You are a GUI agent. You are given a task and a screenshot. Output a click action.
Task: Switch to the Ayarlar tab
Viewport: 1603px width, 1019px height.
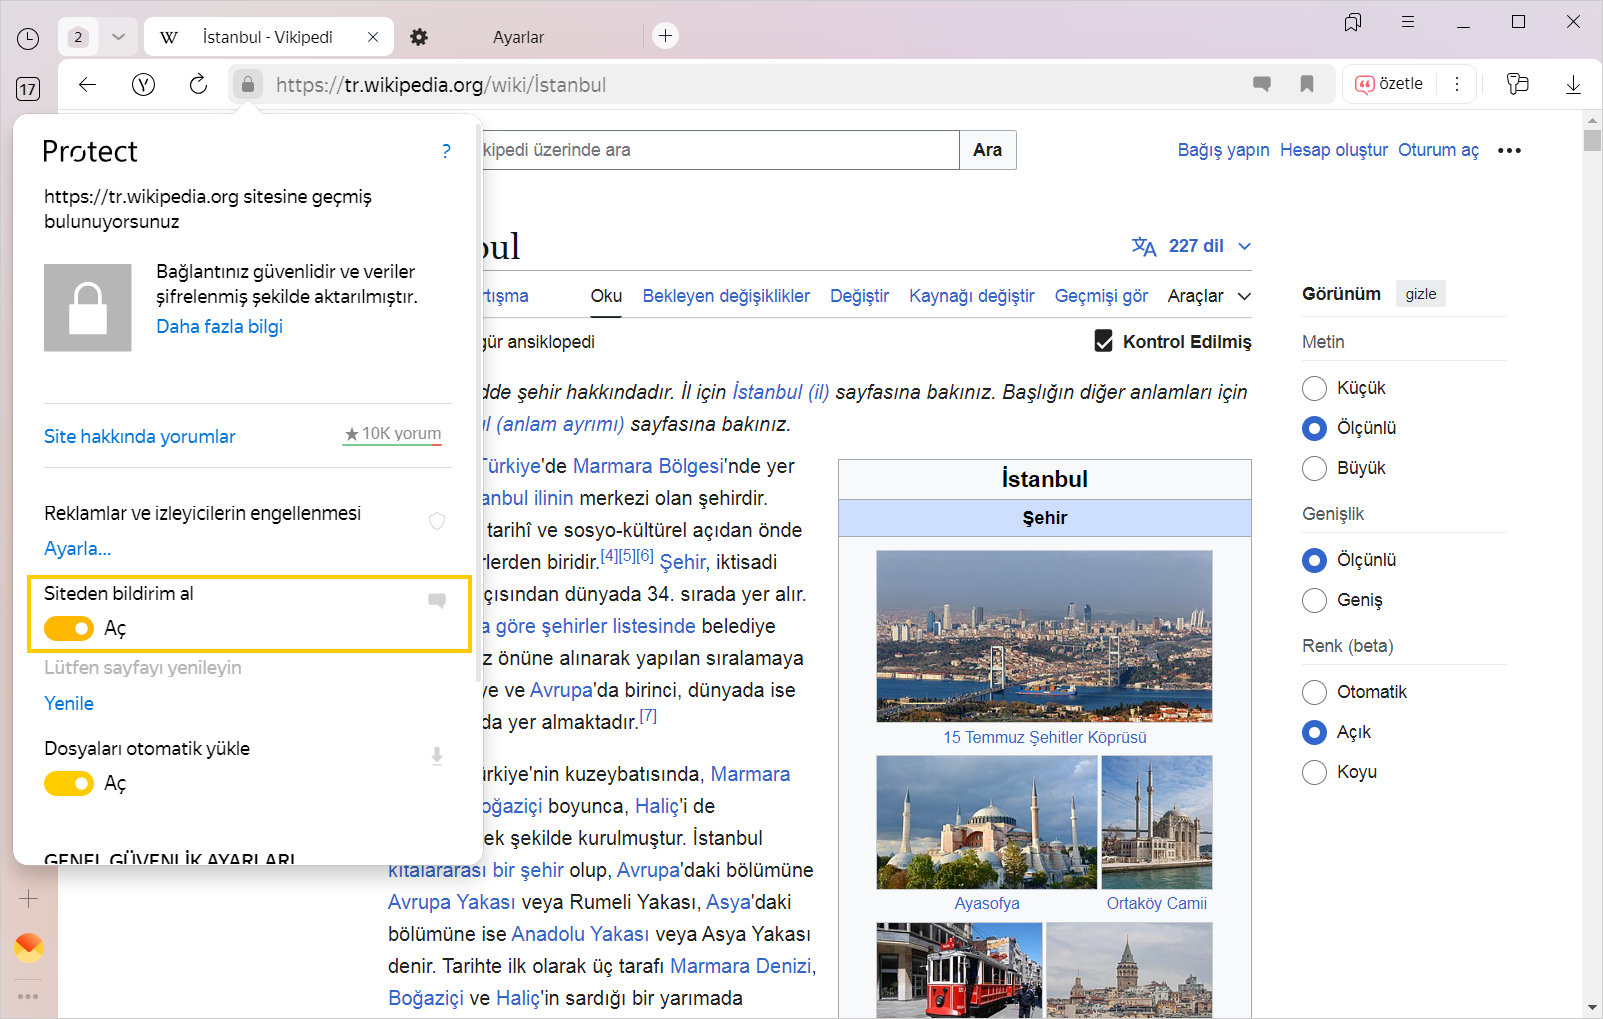pos(517,37)
